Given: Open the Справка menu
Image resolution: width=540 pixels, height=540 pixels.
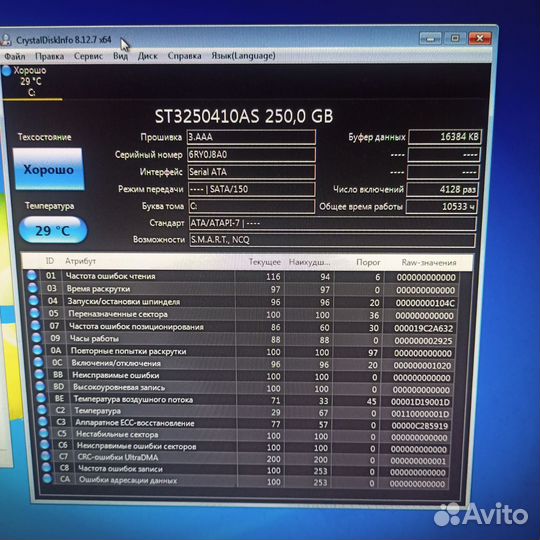Looking at the screenshot, I should (184, 56).
